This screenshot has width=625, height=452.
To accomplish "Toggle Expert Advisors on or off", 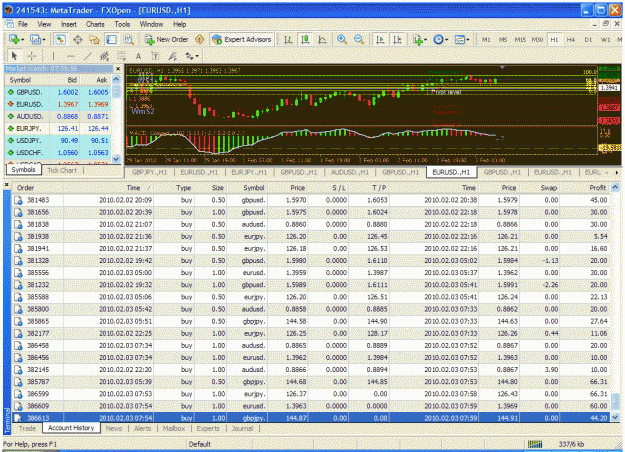I will pos(242,39).
